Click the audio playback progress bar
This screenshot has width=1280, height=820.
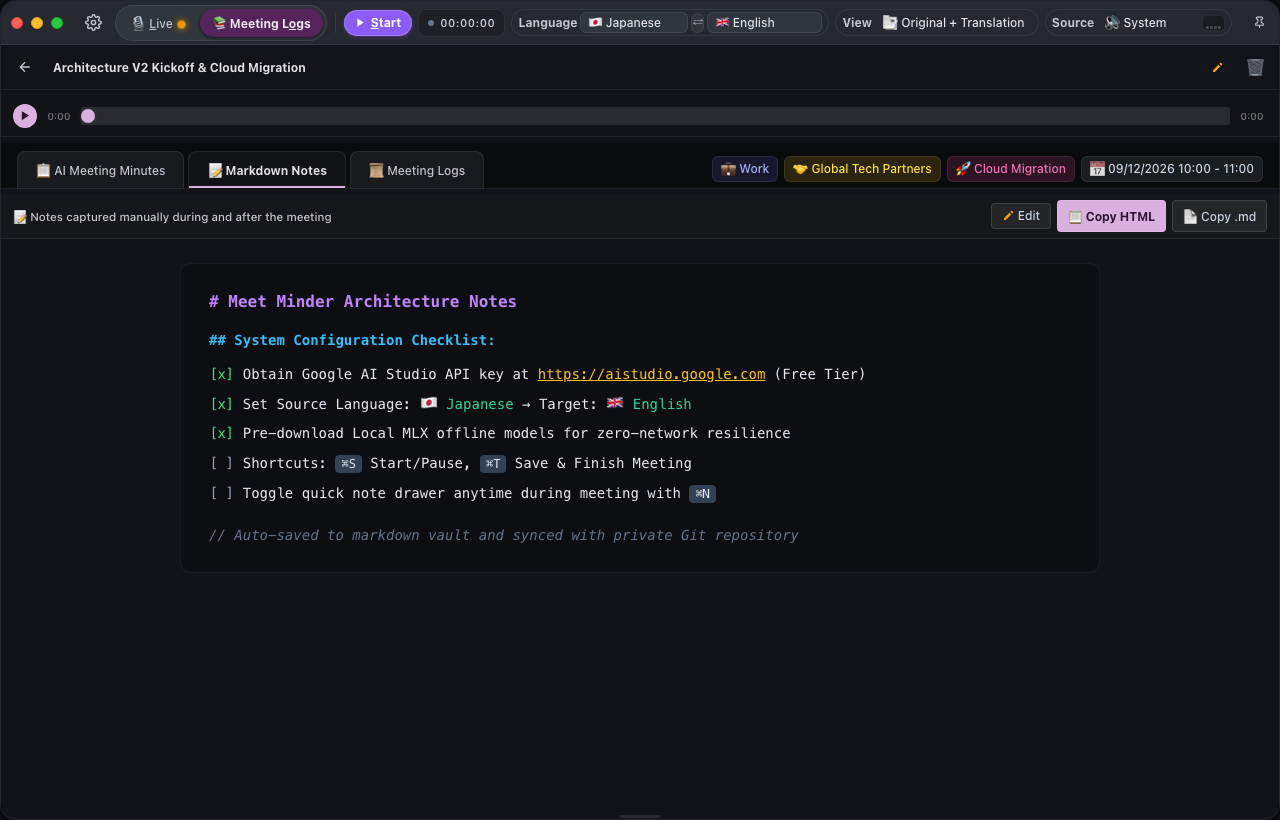(655, 116)
